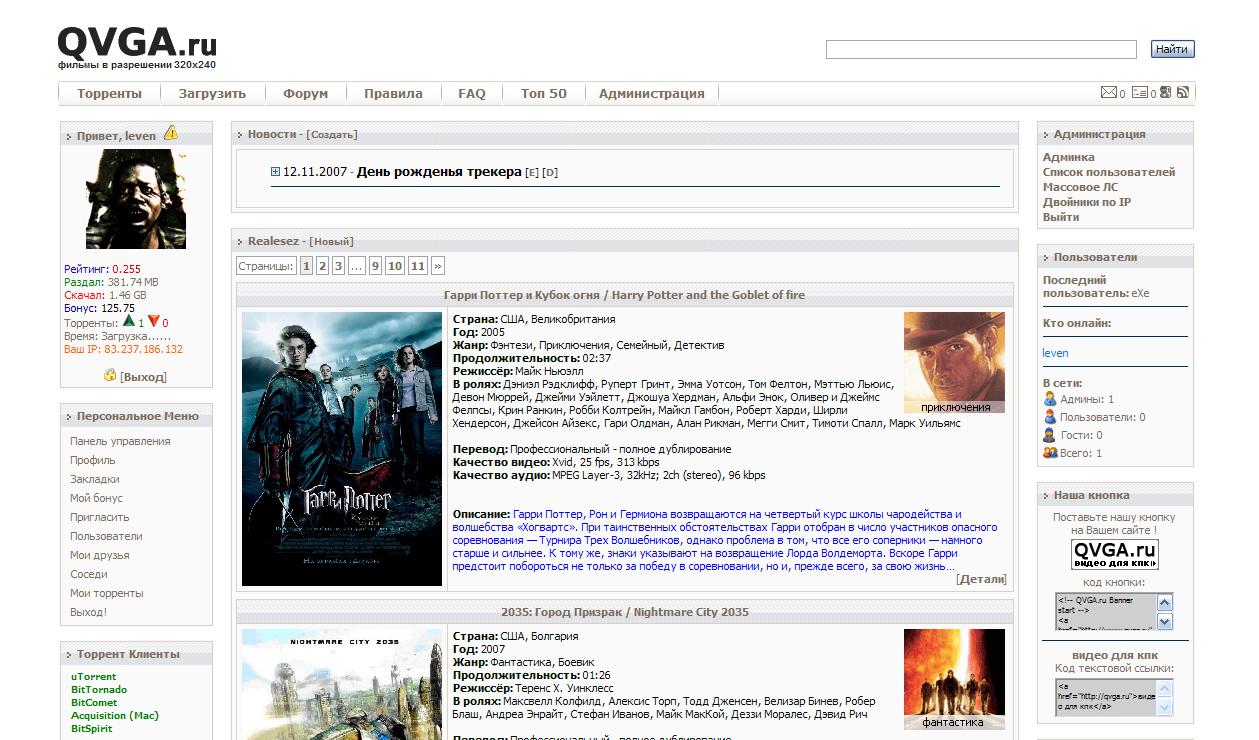This screenshot has width=1259, height=740.
Task: Expand the День рождения трекера news item
Action: [x=275, y=172]
